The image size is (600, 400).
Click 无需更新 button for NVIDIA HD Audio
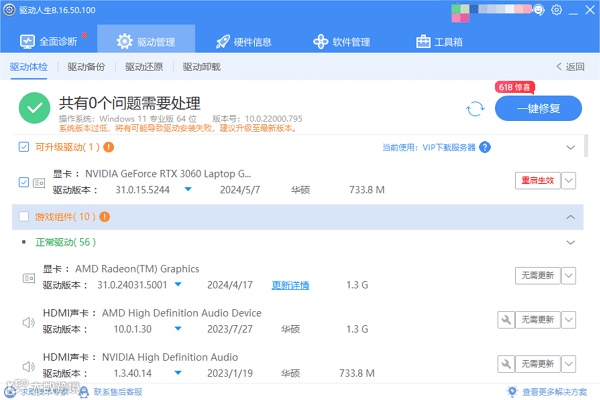tap(538, 364)
